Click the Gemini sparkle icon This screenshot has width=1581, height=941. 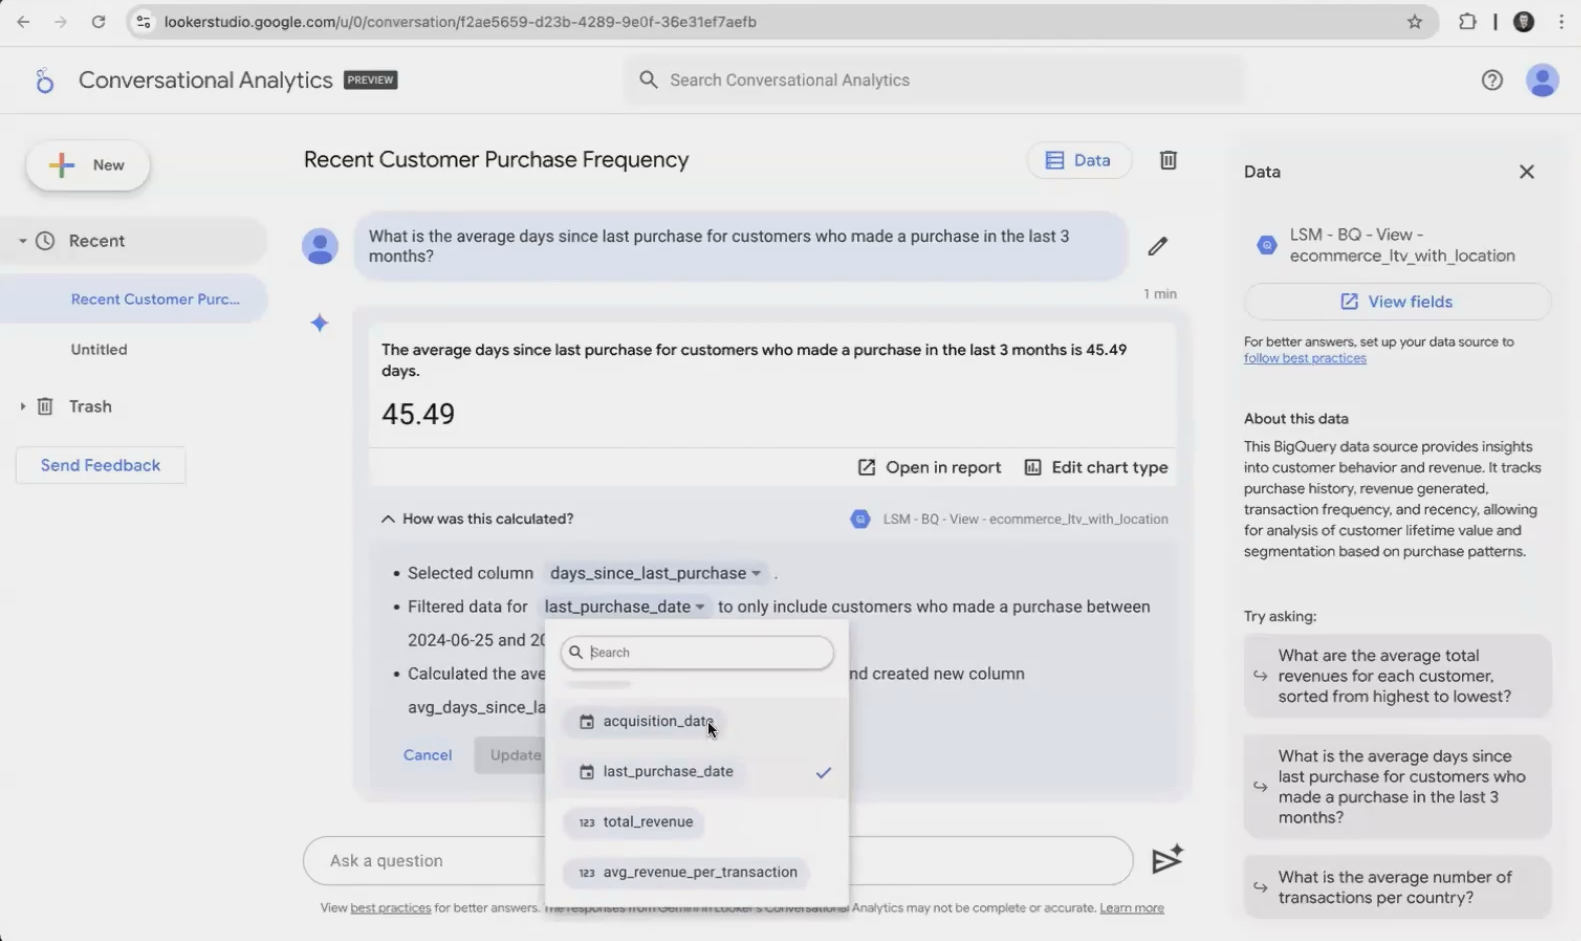[319, 323]
